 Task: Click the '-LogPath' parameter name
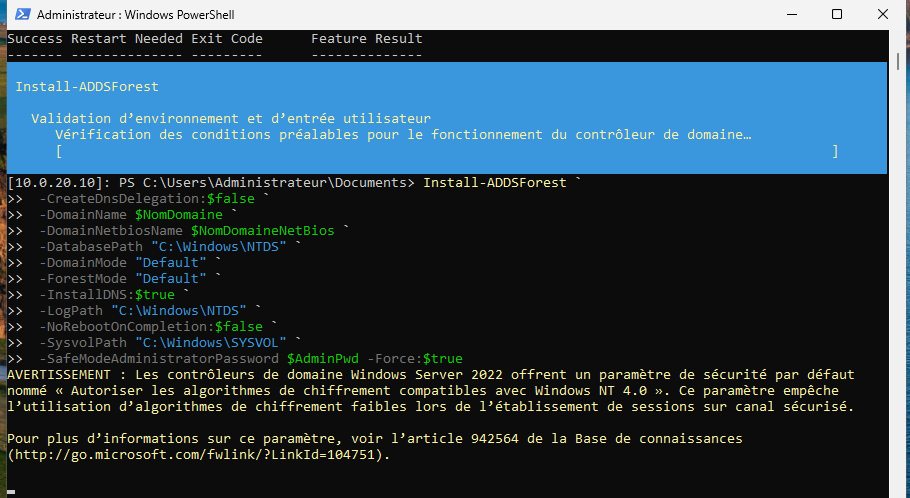71,311
